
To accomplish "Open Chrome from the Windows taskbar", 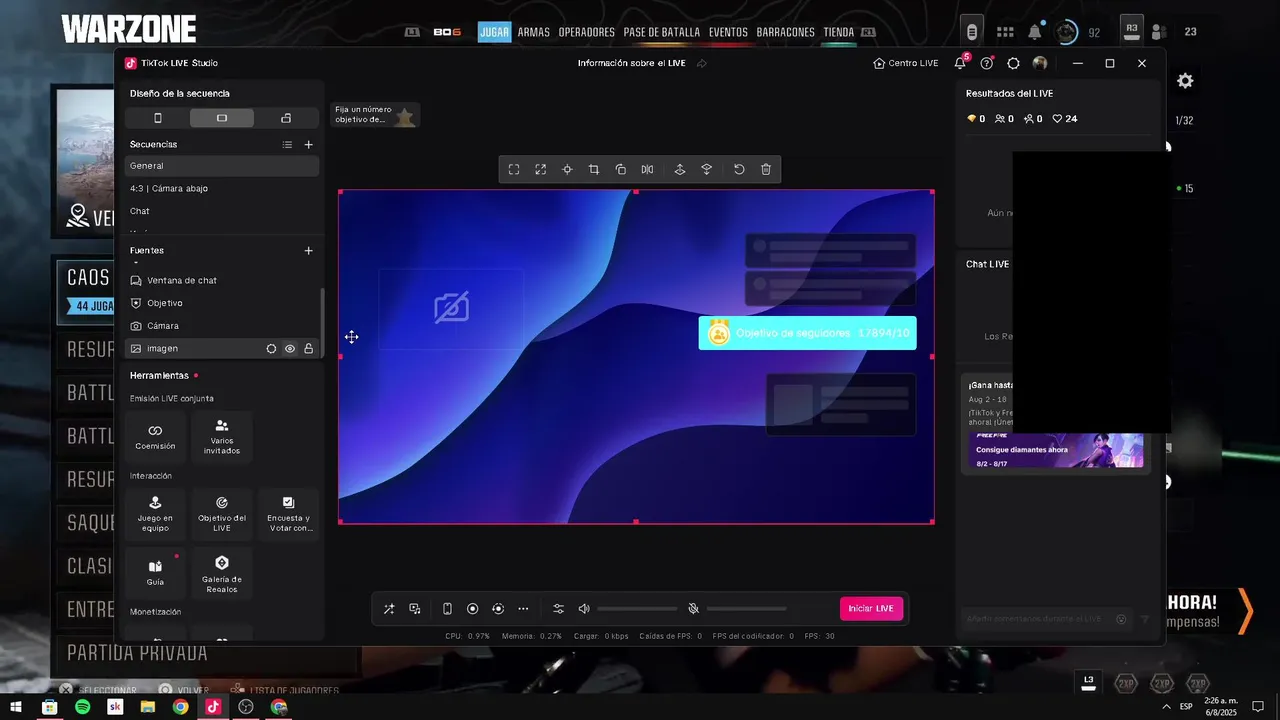I will coord(180,707).
